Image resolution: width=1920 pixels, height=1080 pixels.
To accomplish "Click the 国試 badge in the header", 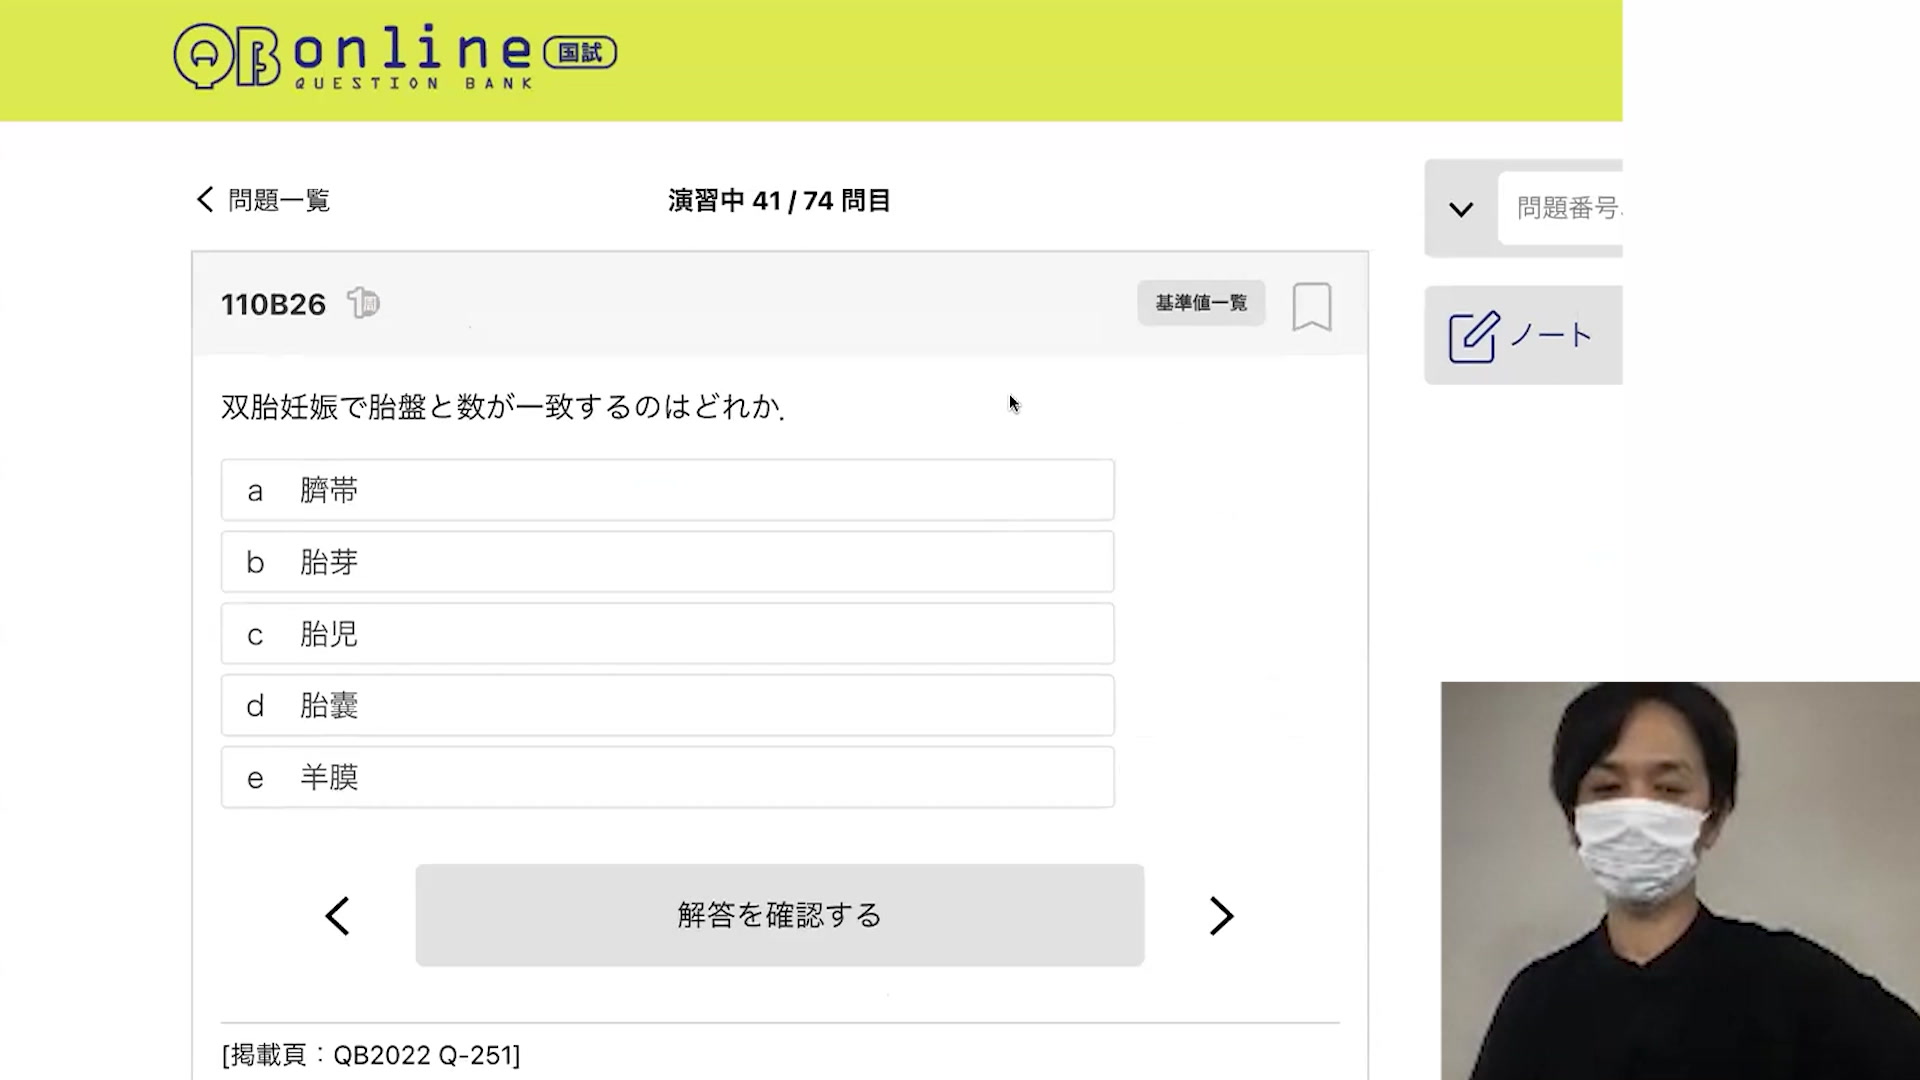I will pos(580,53).
